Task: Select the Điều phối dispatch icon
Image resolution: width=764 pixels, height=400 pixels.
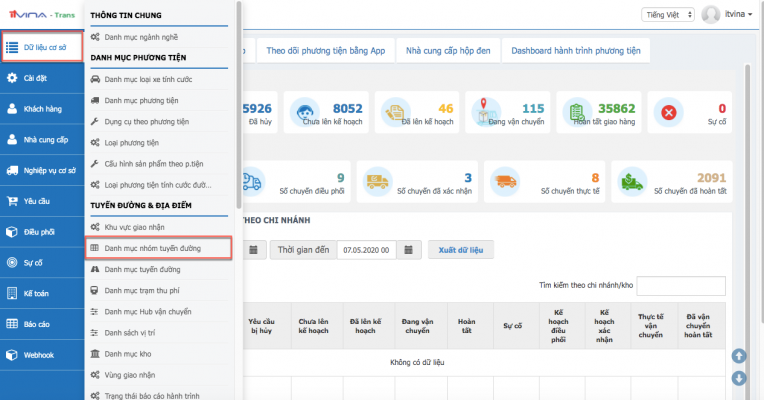Action: coord(11,231)
